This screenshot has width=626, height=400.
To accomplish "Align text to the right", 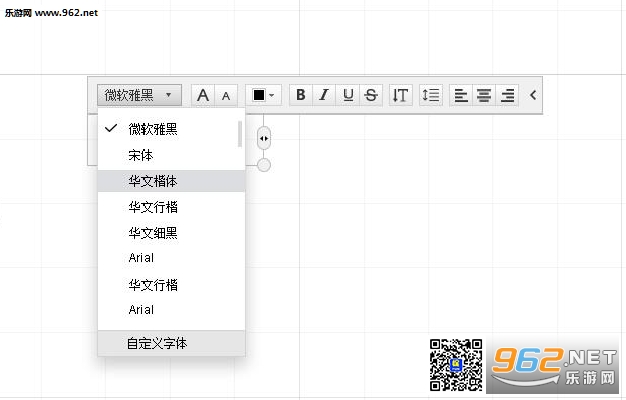I will (507, 95).
